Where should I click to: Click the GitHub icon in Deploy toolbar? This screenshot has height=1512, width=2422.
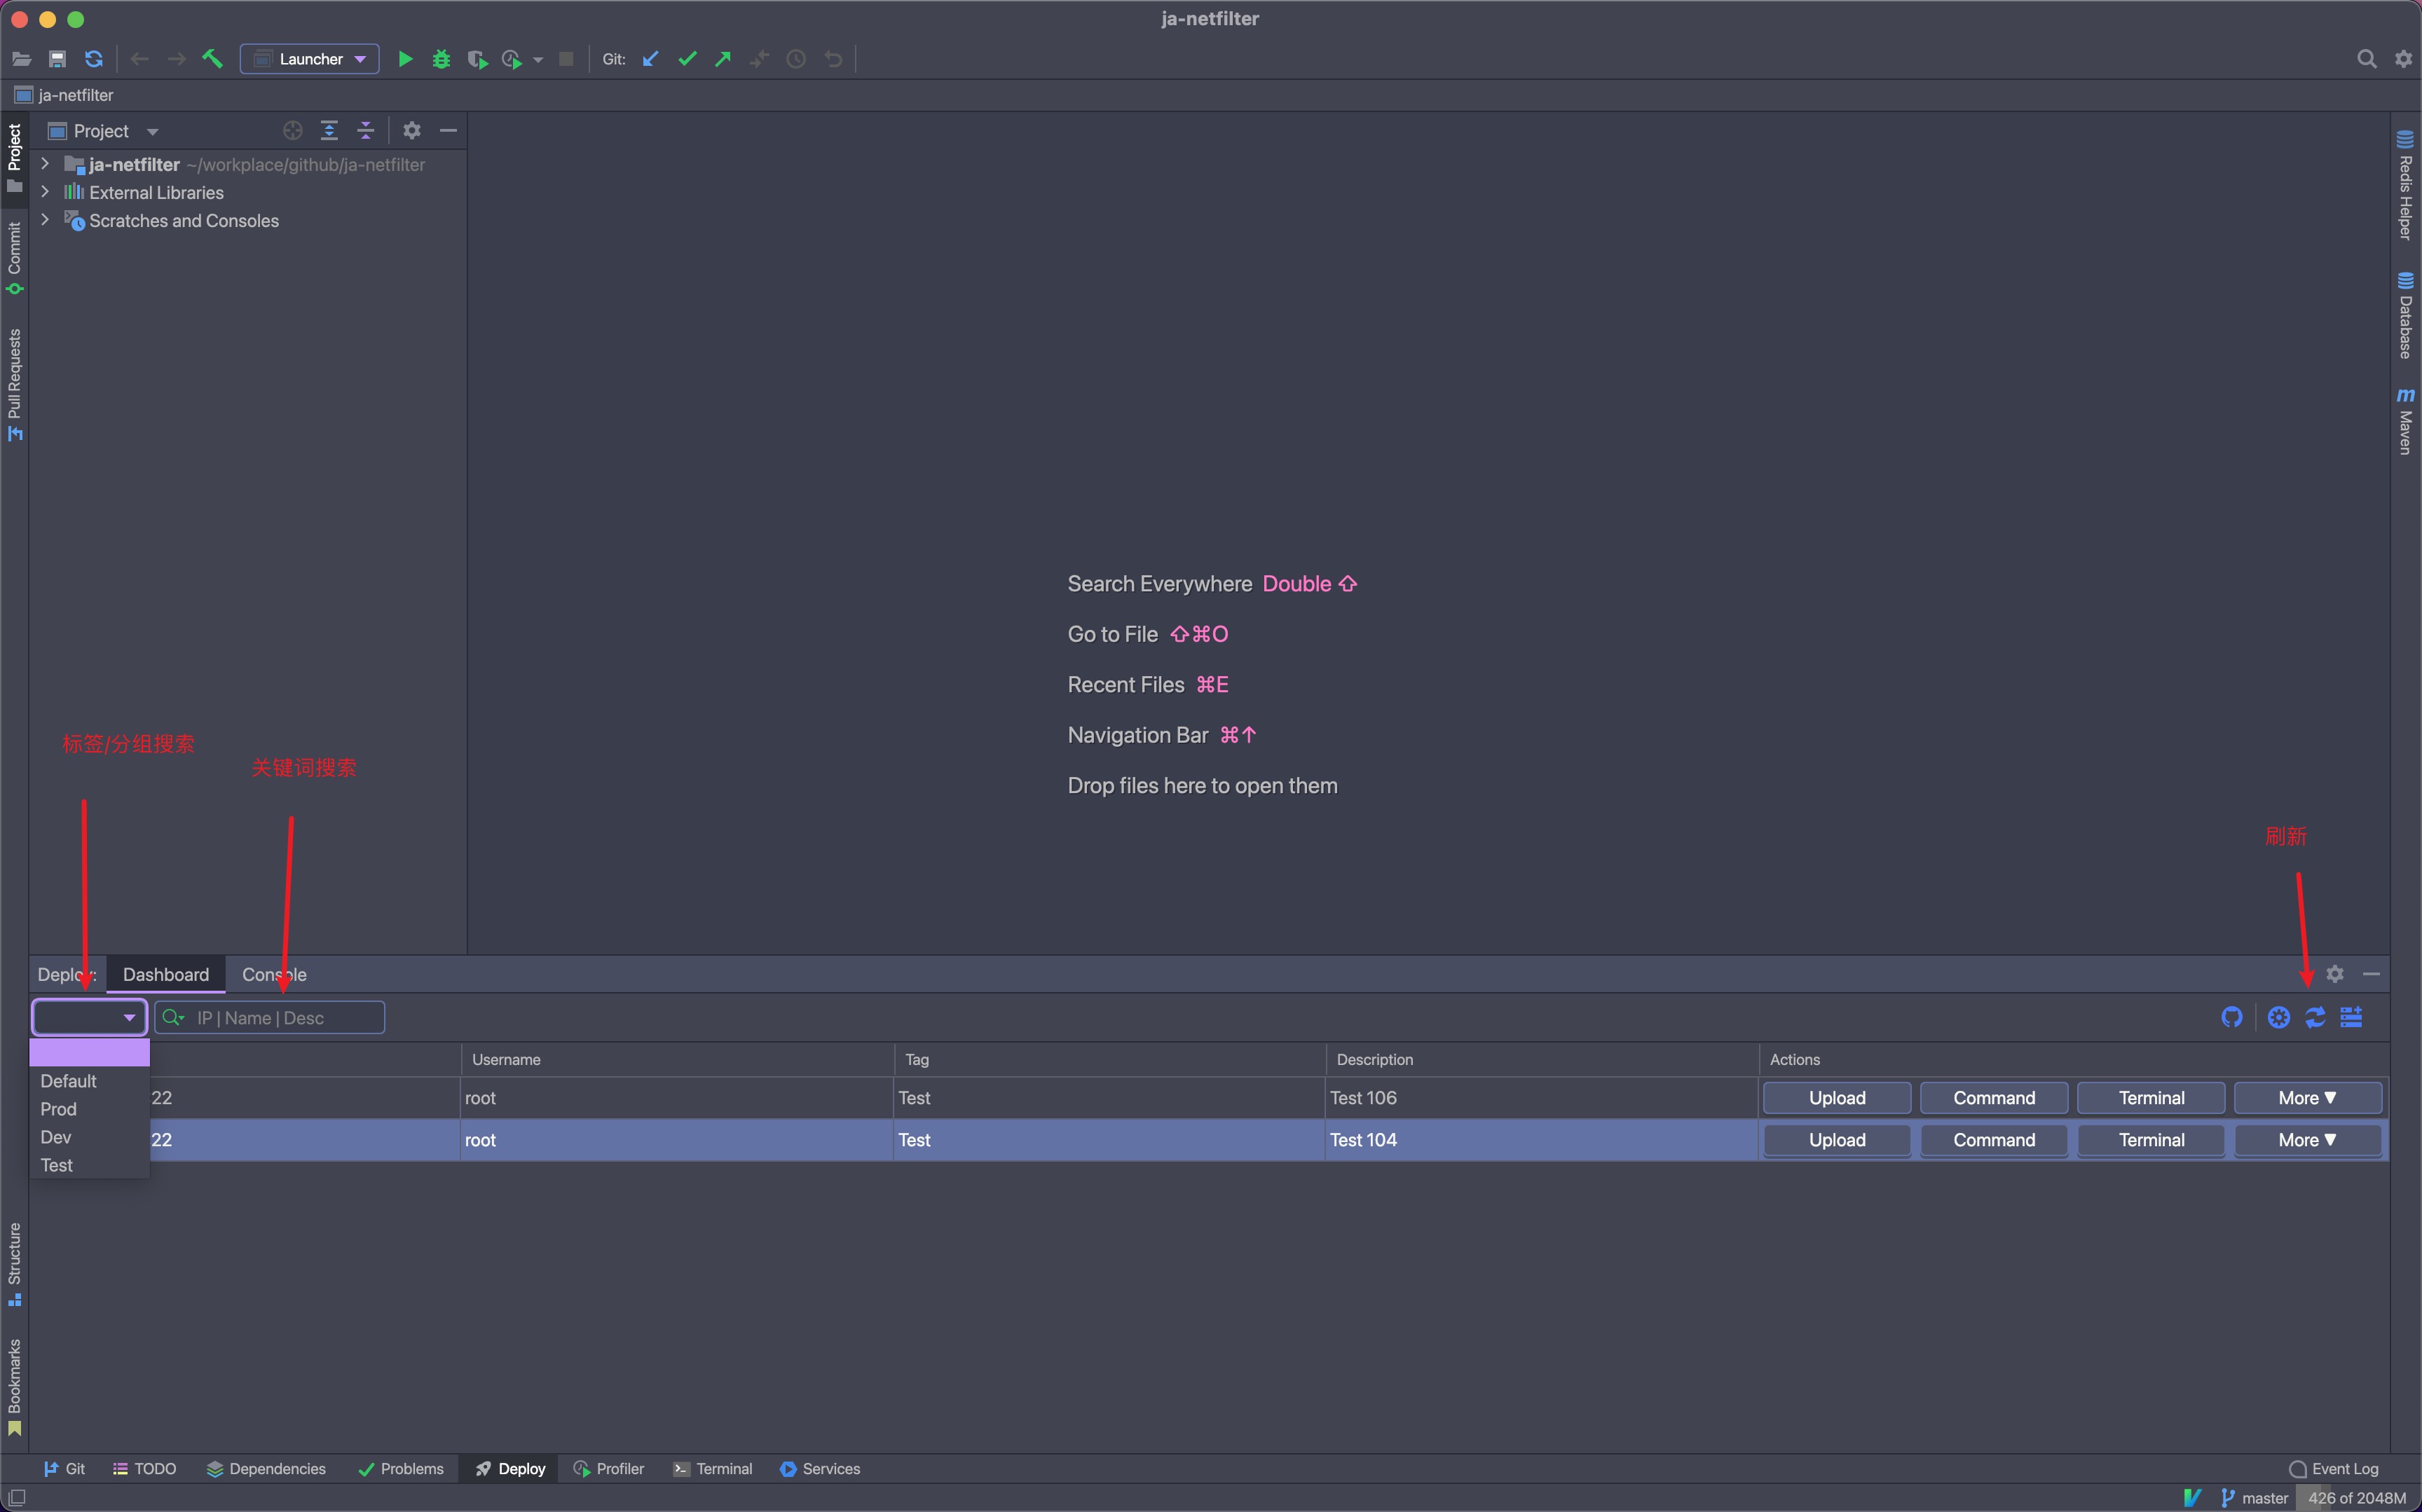(2231, 1017)
